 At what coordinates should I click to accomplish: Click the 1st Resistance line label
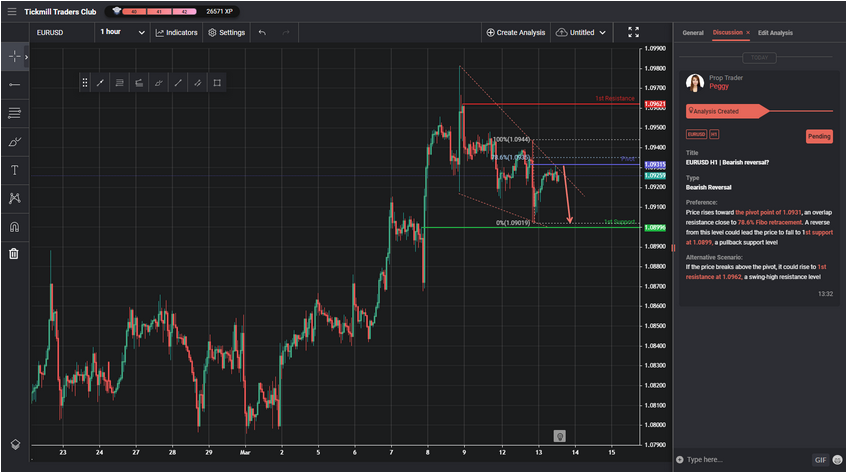coord(615,99)
